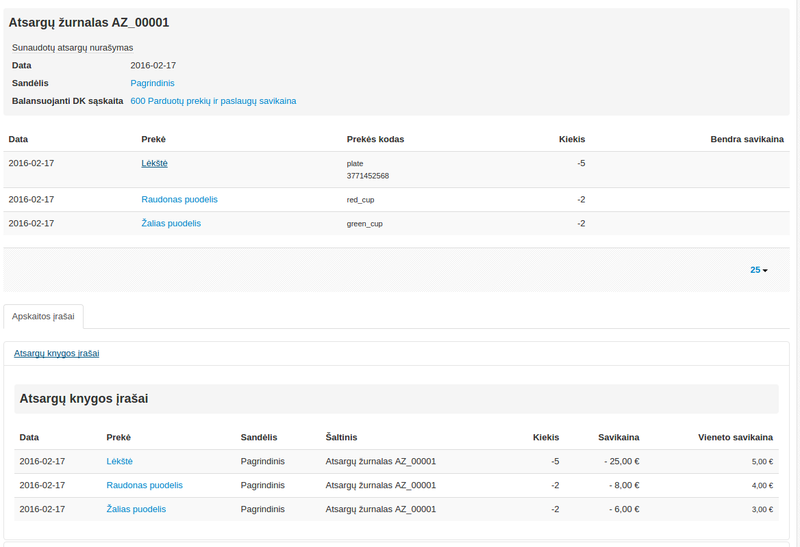This screenshot has height=547, width=800.
Task: Expand the 25 rows-per-page dropdown
Action: [758, 270]
